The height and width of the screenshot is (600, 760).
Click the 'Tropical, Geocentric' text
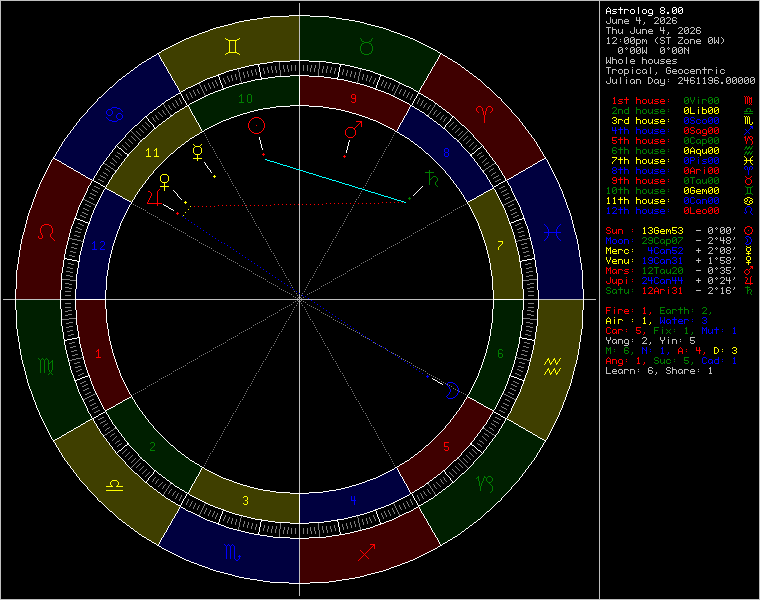coord(665,71)
